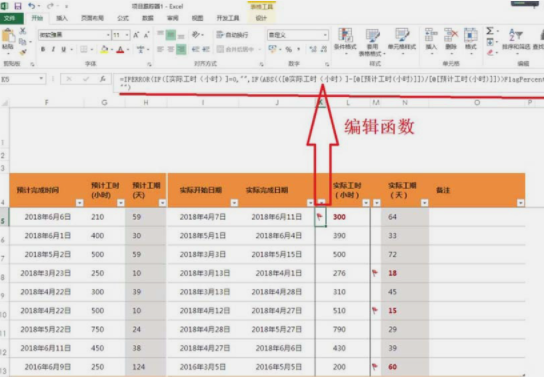Click the Cell Styles icon
This screenshot has width=544, height=377.
[x=402, y=35]
